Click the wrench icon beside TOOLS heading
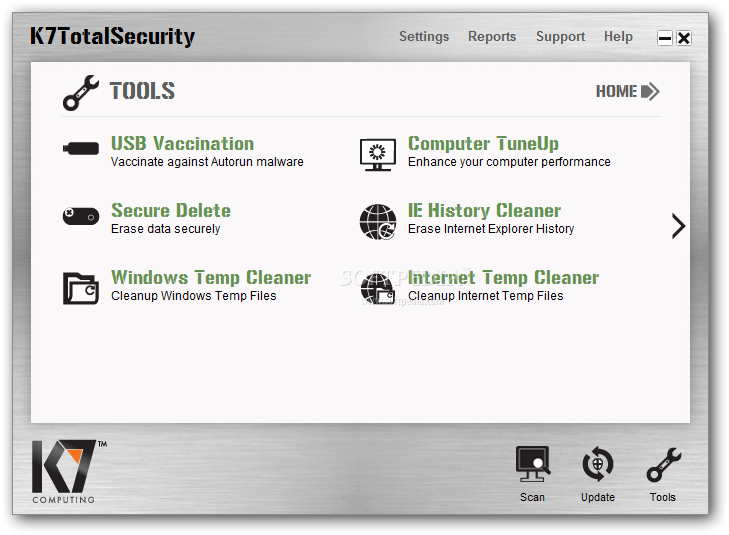This screenshot has height=535, width=729. (81, 92)
